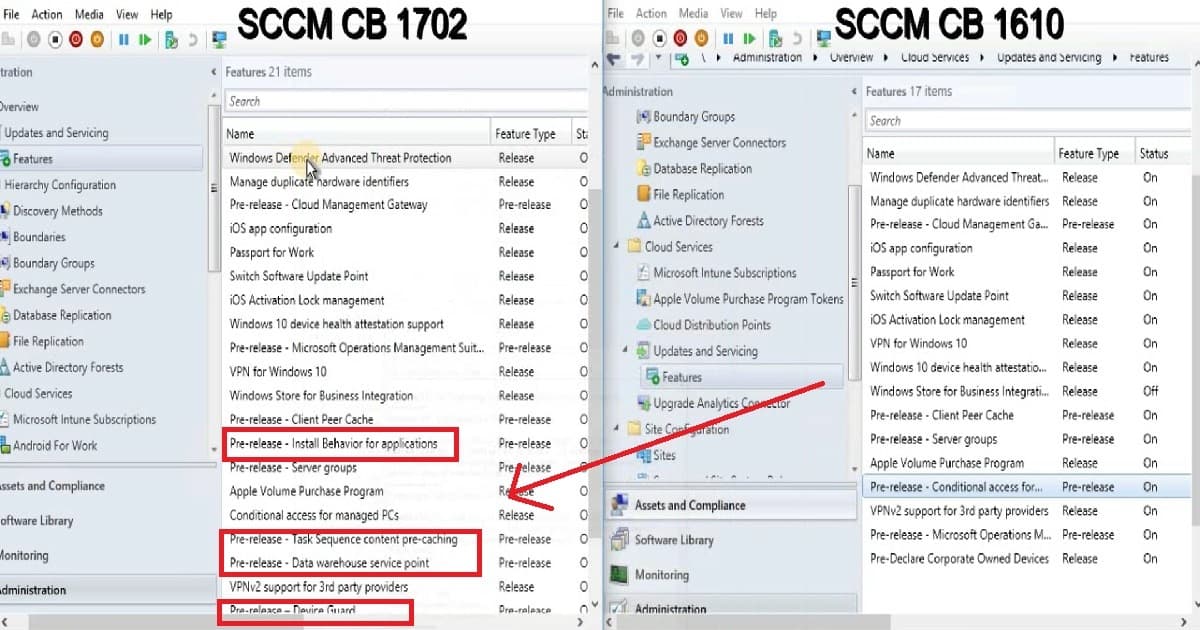Open Action menu in right 1610 window
The height and width of the screenshot is (630, 1200).
pos(651,13)
